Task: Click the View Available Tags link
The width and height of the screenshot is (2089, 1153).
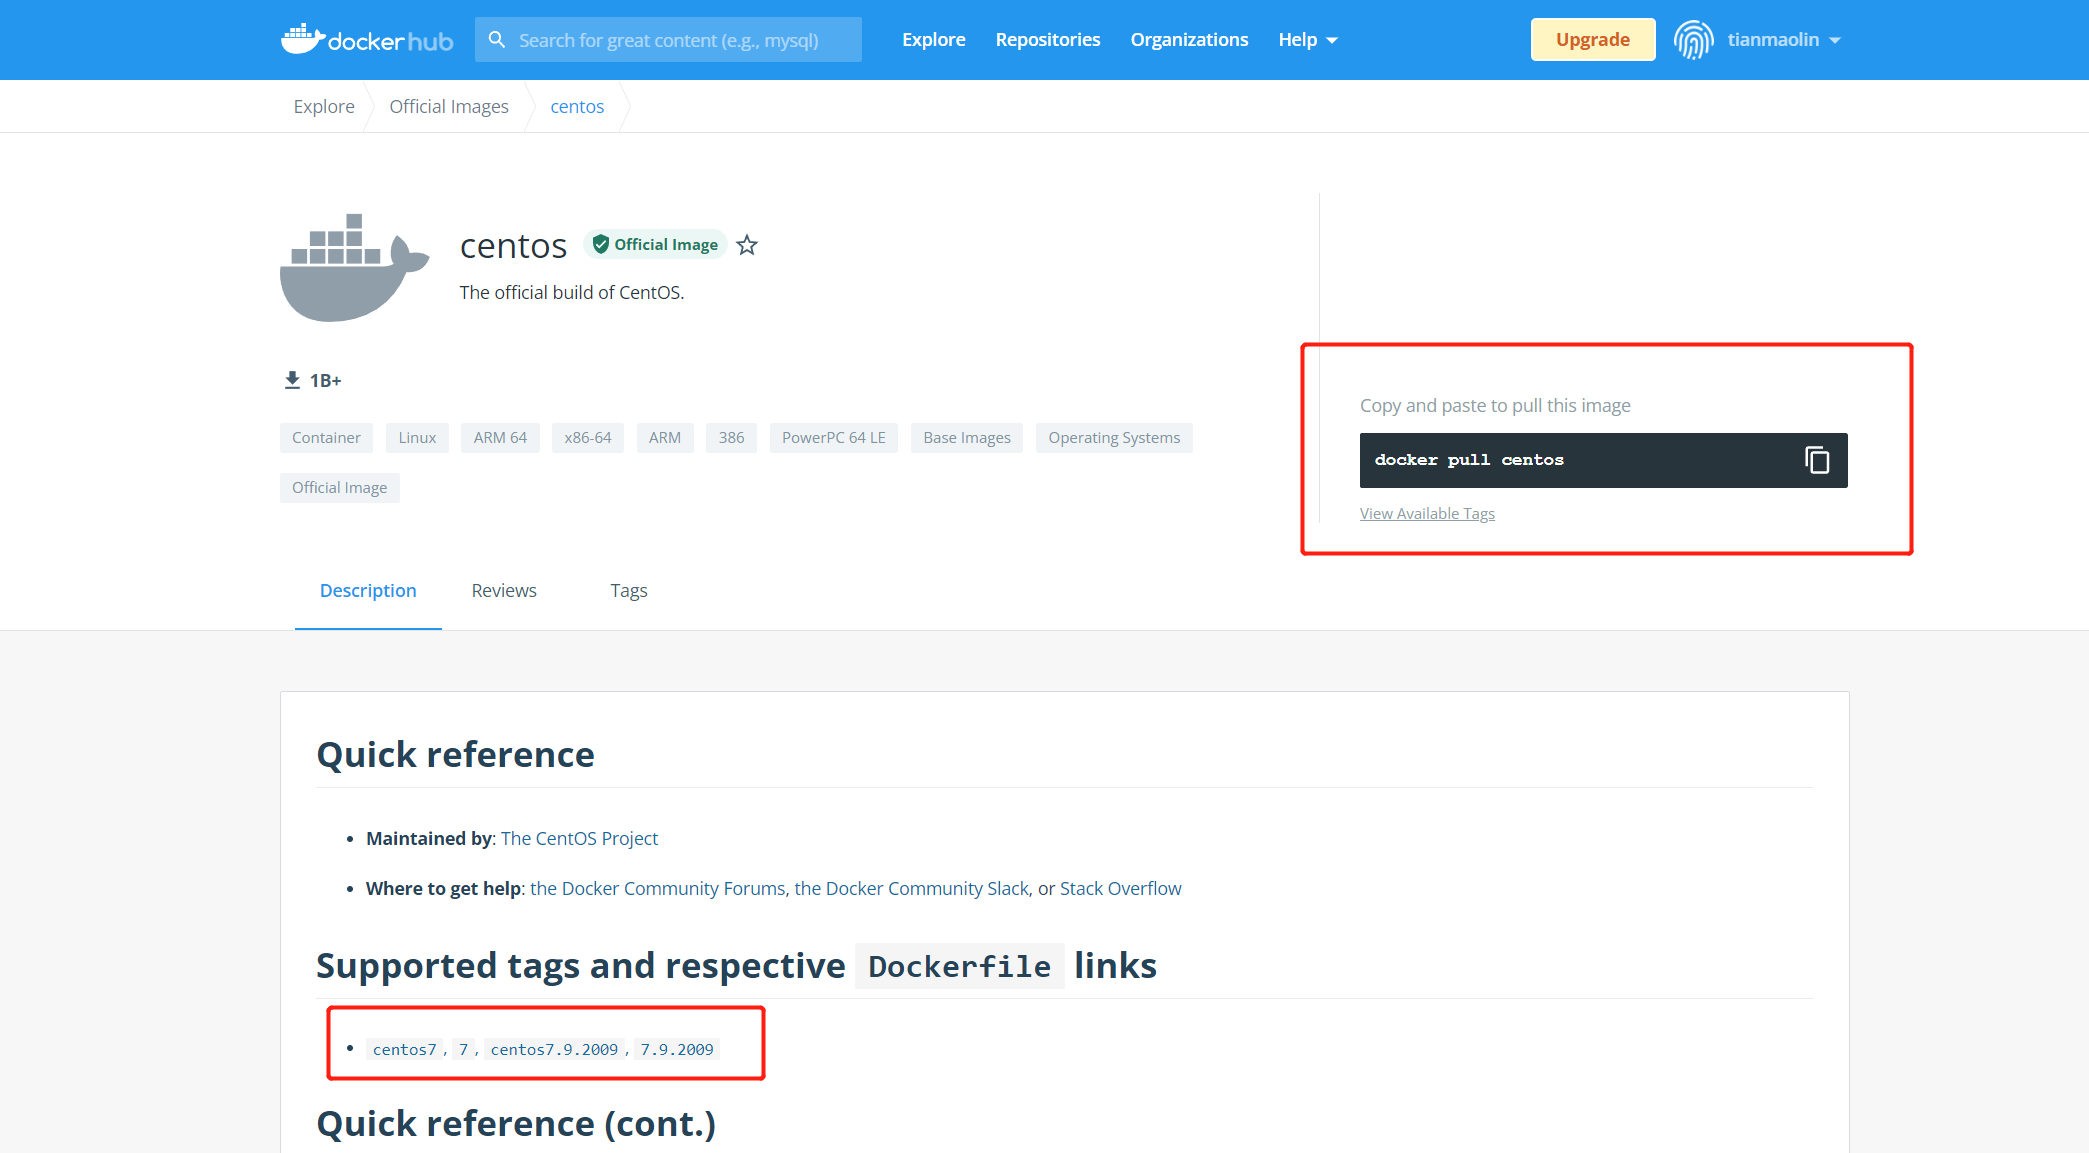Action: pos(1428,513)
